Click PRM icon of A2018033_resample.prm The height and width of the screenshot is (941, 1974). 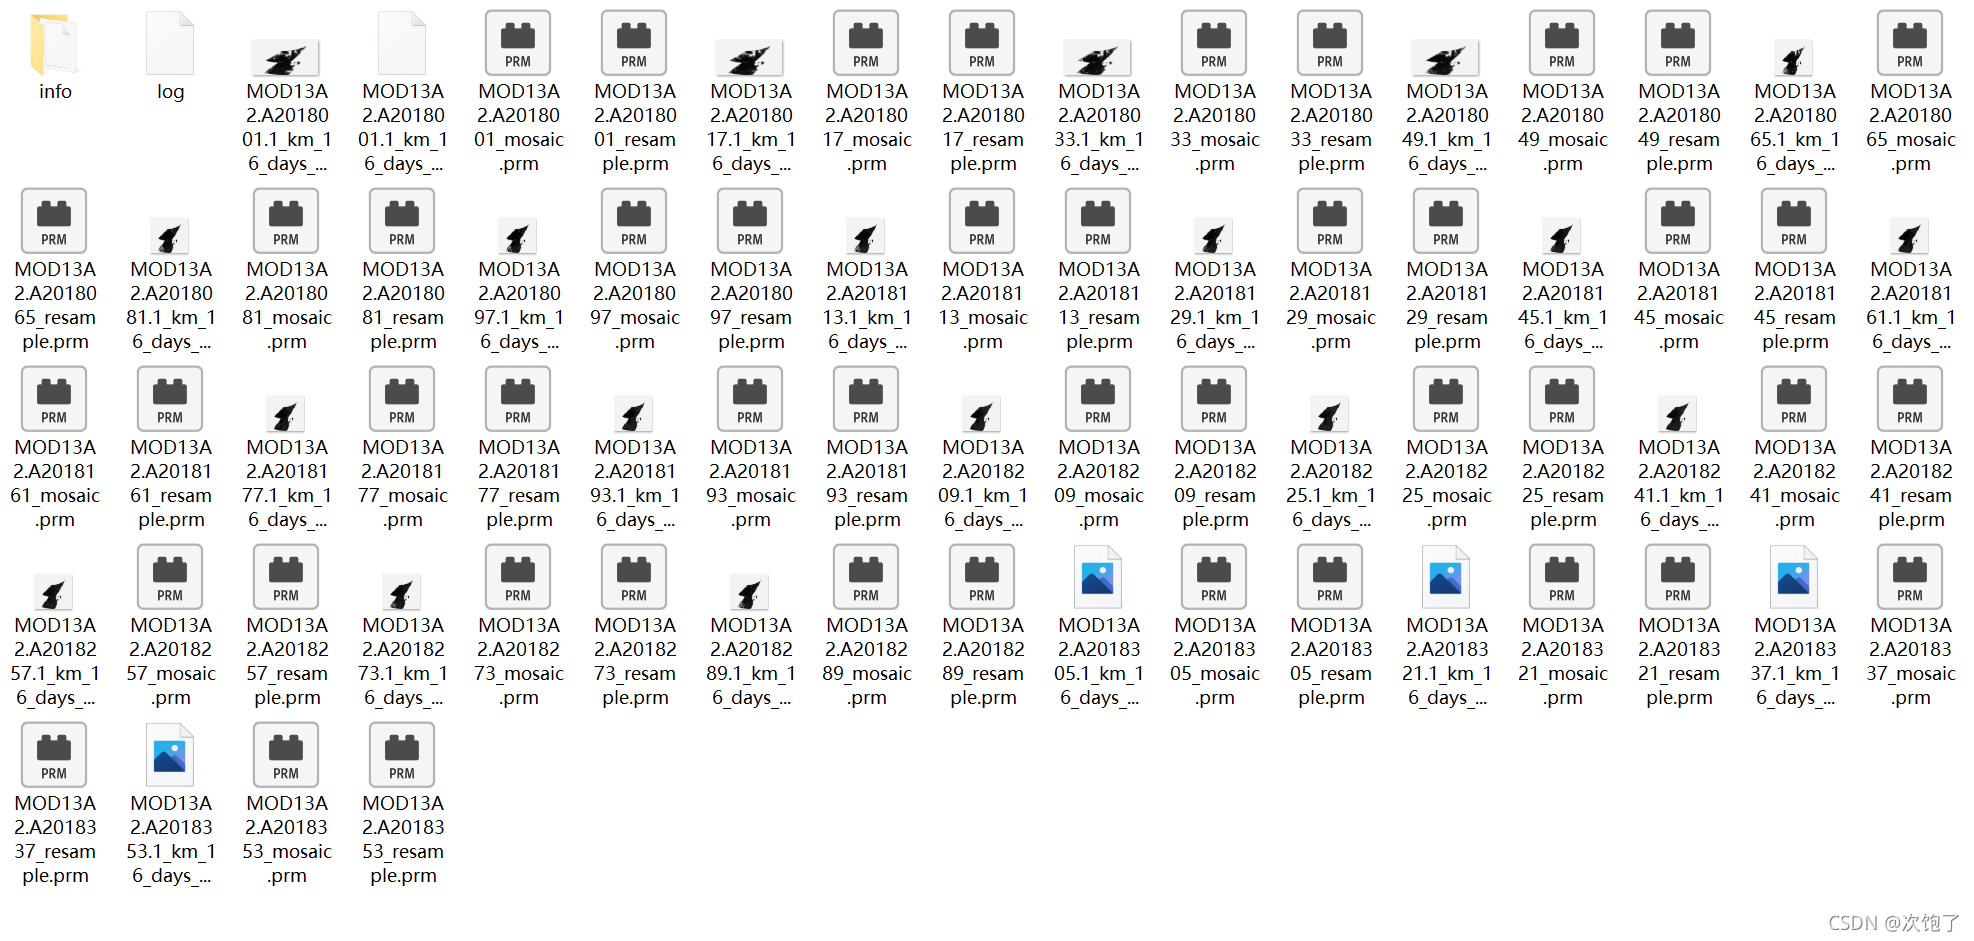point(1330,43)
